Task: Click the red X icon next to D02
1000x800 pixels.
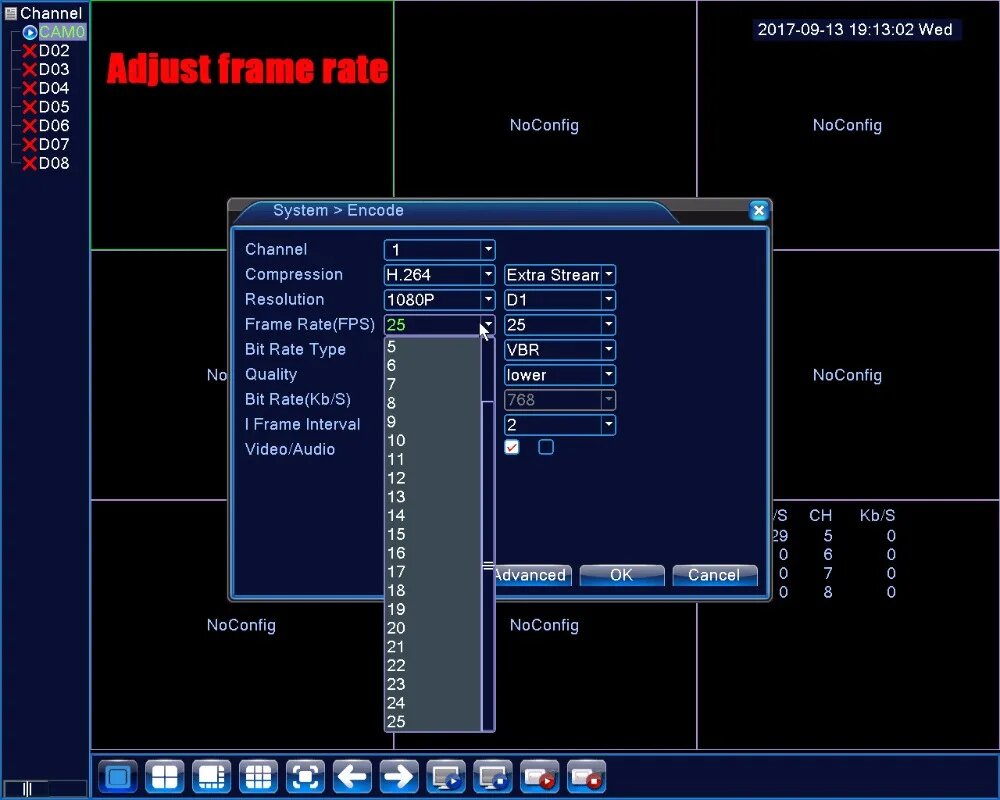Action: (x=29, y=51)
